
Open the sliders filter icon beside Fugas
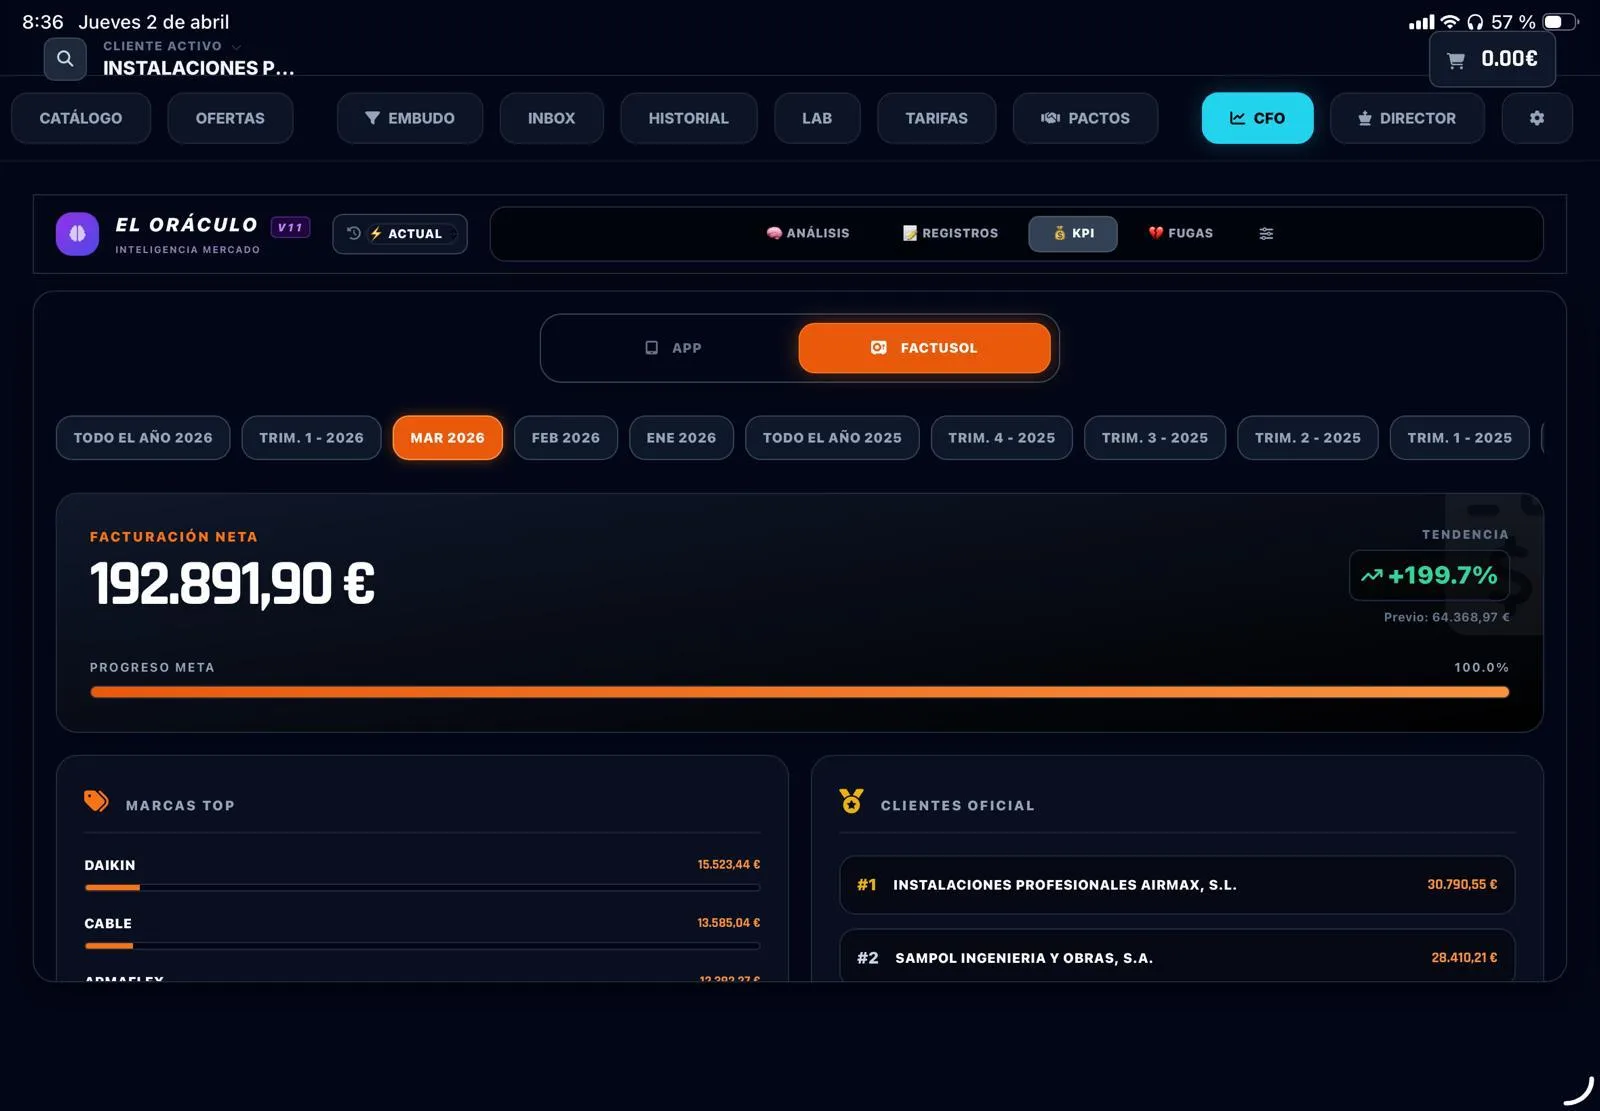tap(1266, 233)
